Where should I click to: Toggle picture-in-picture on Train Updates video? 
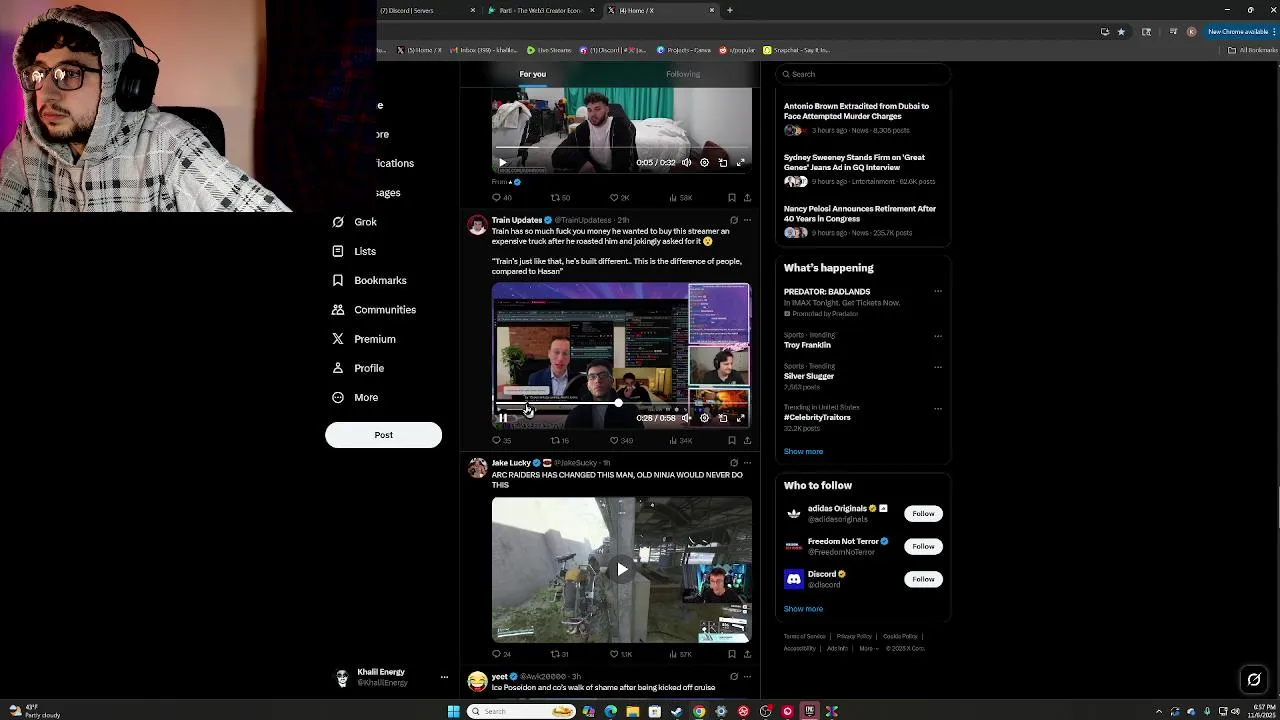tap(723, 418)
